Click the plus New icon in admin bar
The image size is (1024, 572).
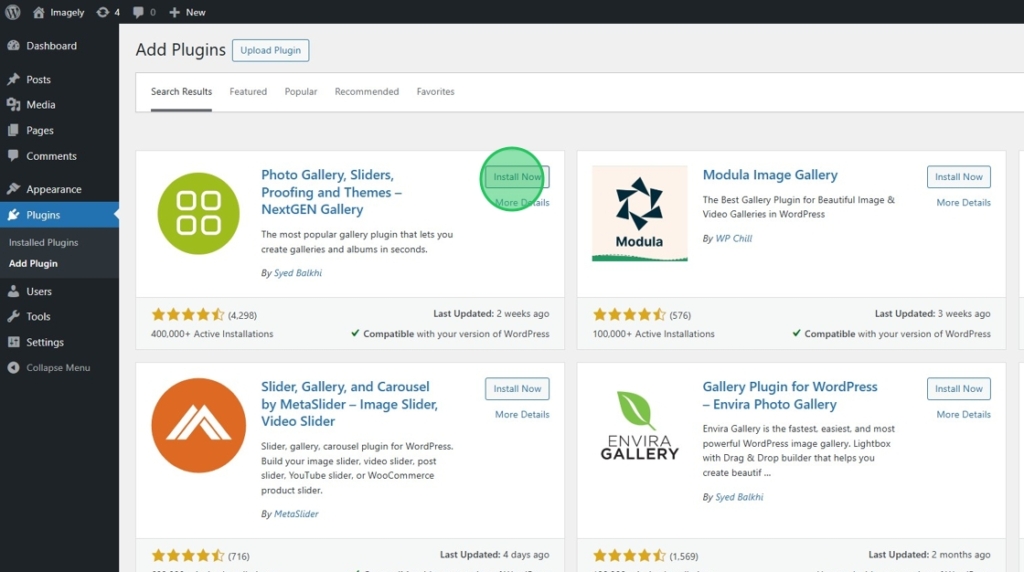(174, 12)
